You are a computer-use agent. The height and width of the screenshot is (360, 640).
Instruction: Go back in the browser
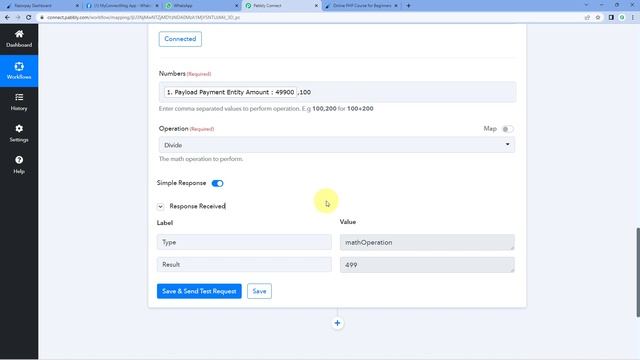[7, 18]
